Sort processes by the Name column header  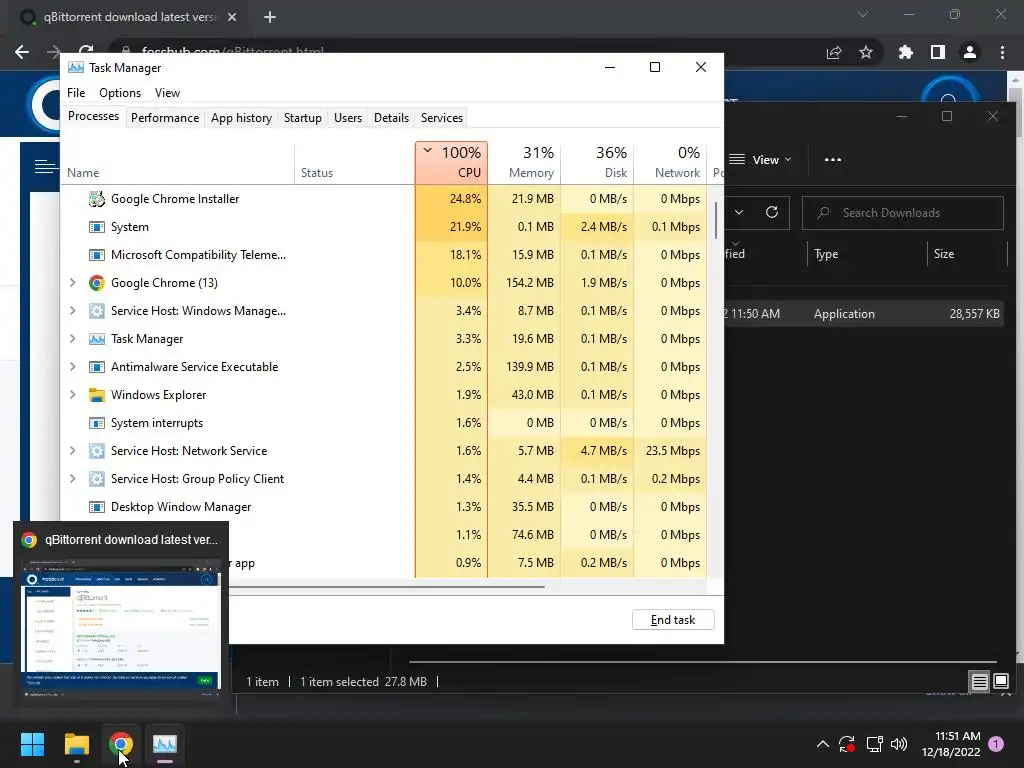tap(177, 163)
